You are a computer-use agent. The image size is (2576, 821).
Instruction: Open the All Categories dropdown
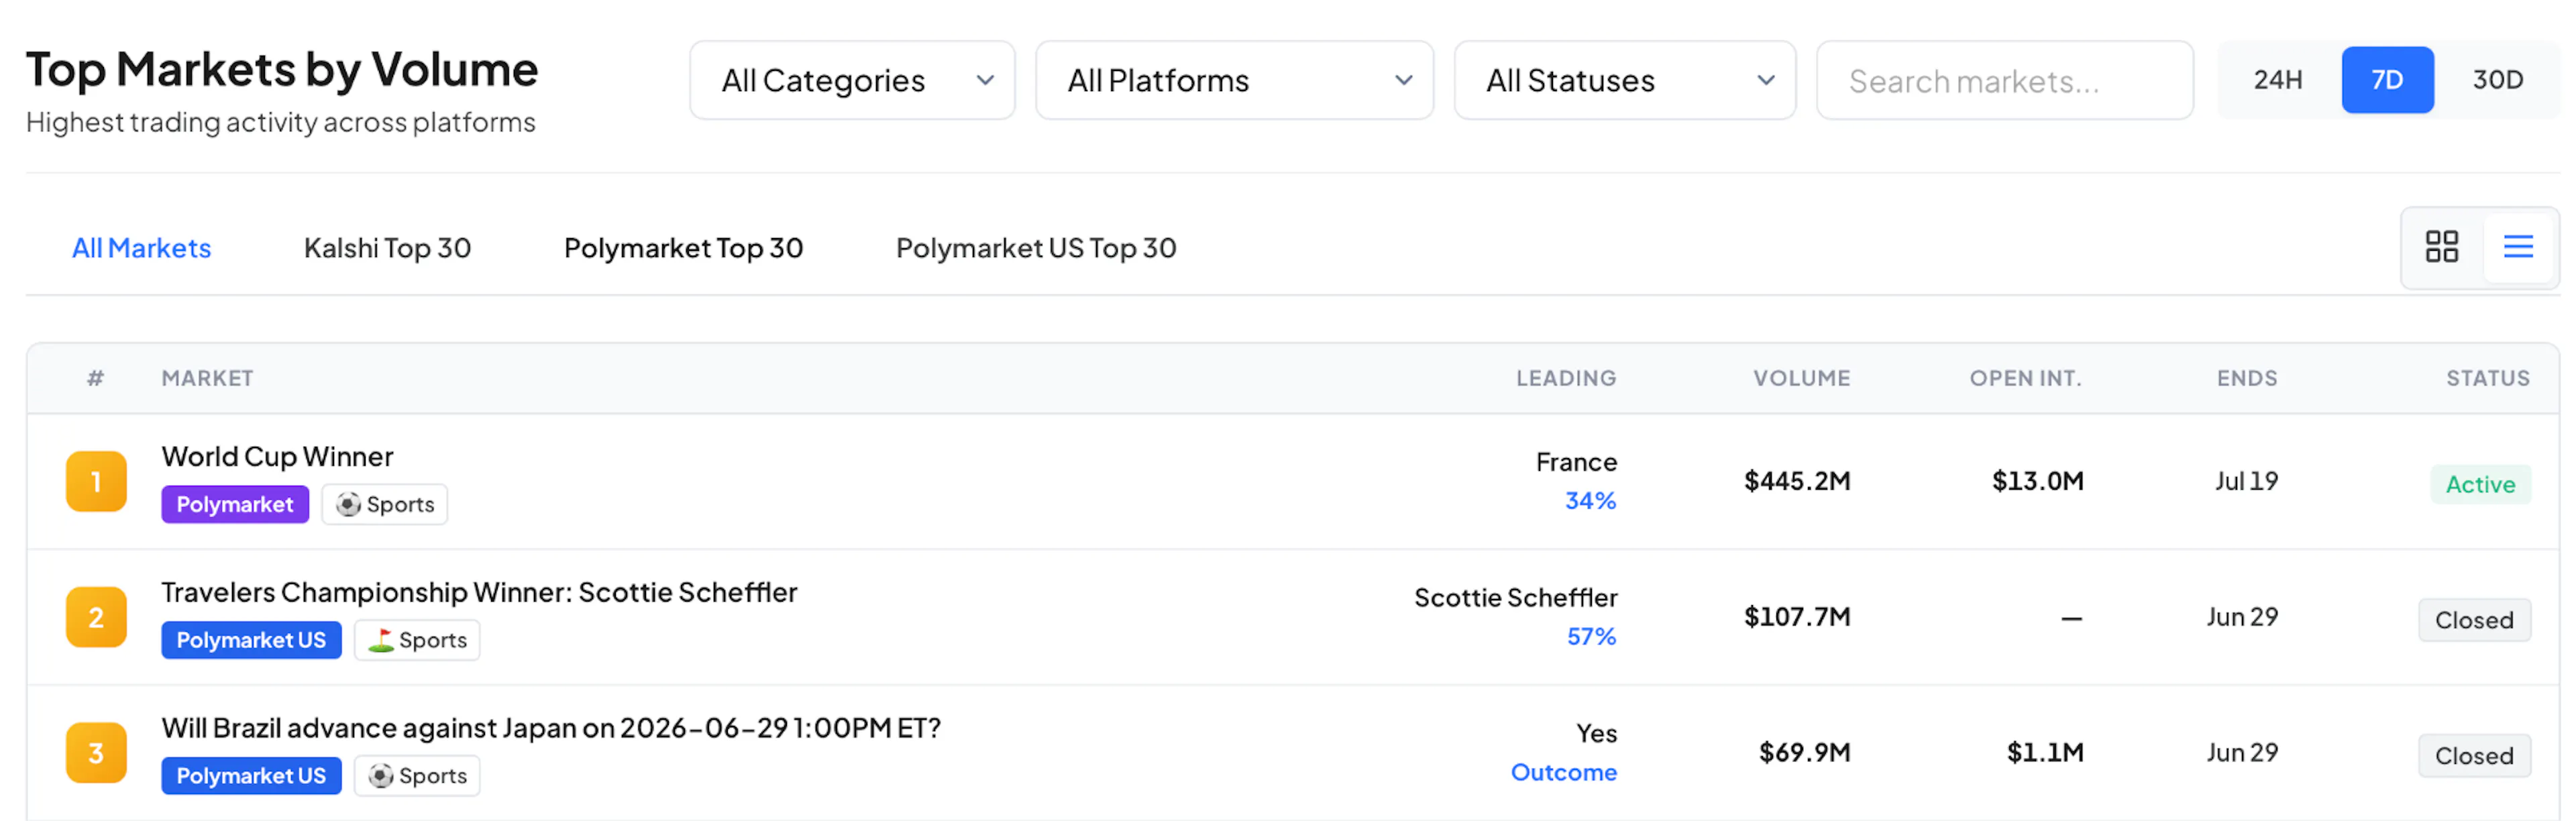tap(852, 80)
